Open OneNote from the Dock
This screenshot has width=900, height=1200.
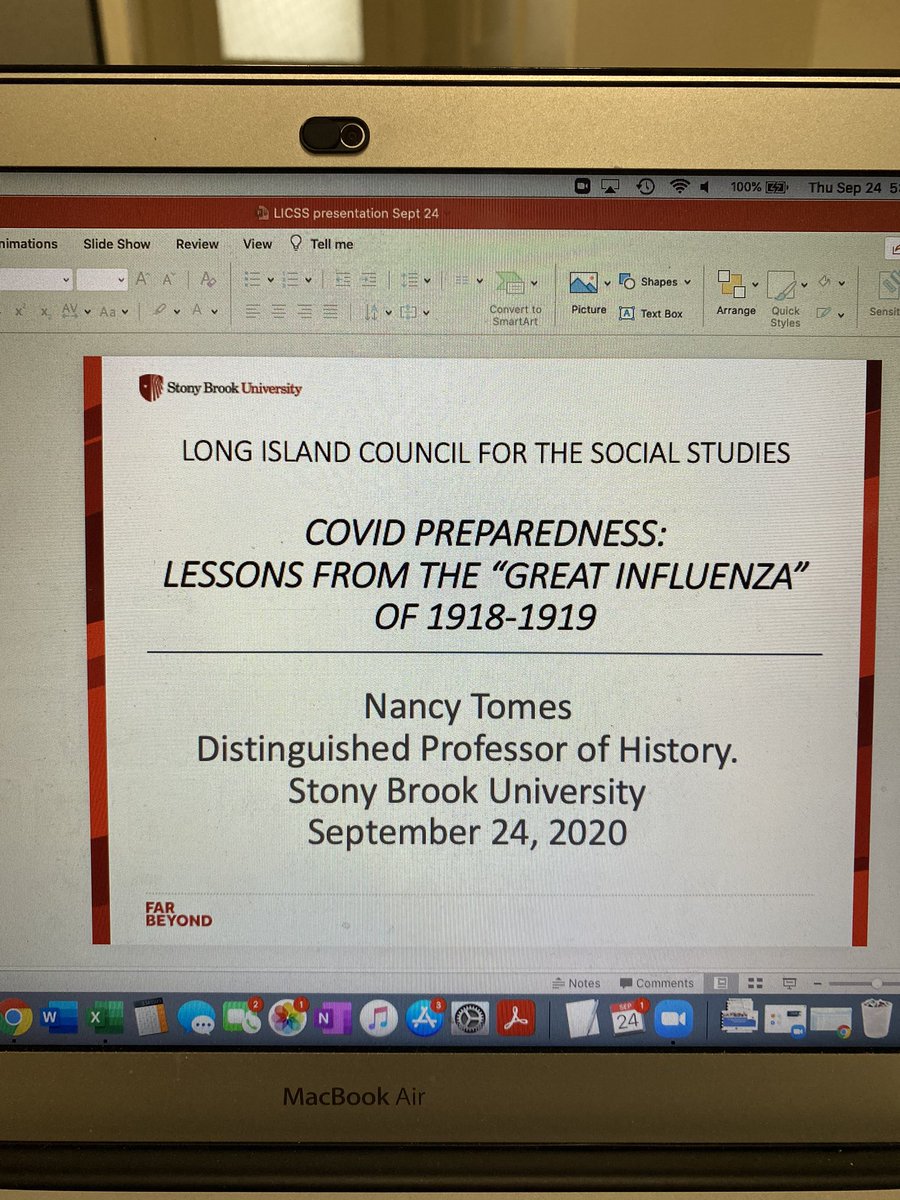tap(332, 1018)
